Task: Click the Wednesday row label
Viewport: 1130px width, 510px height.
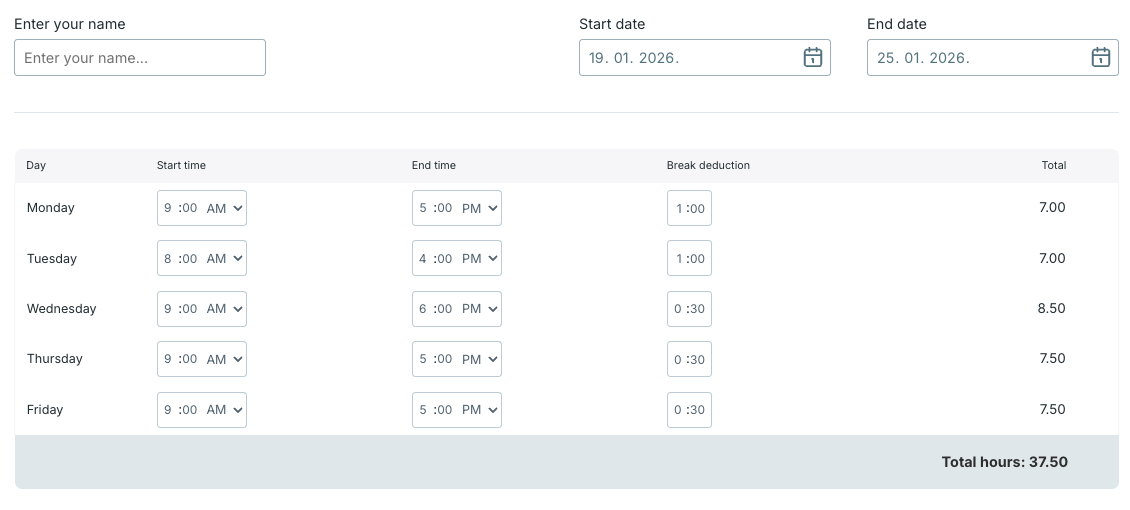Action: 61,309
